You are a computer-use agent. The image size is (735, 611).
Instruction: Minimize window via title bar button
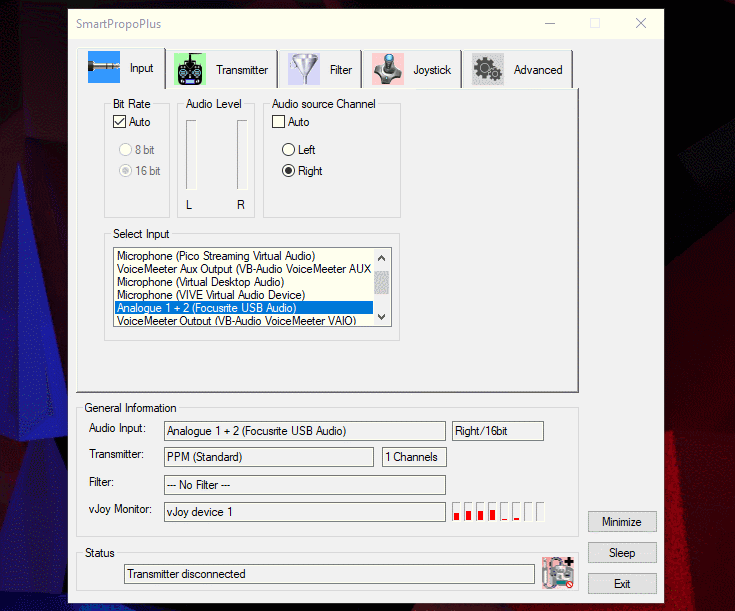(x=550, y=23)
